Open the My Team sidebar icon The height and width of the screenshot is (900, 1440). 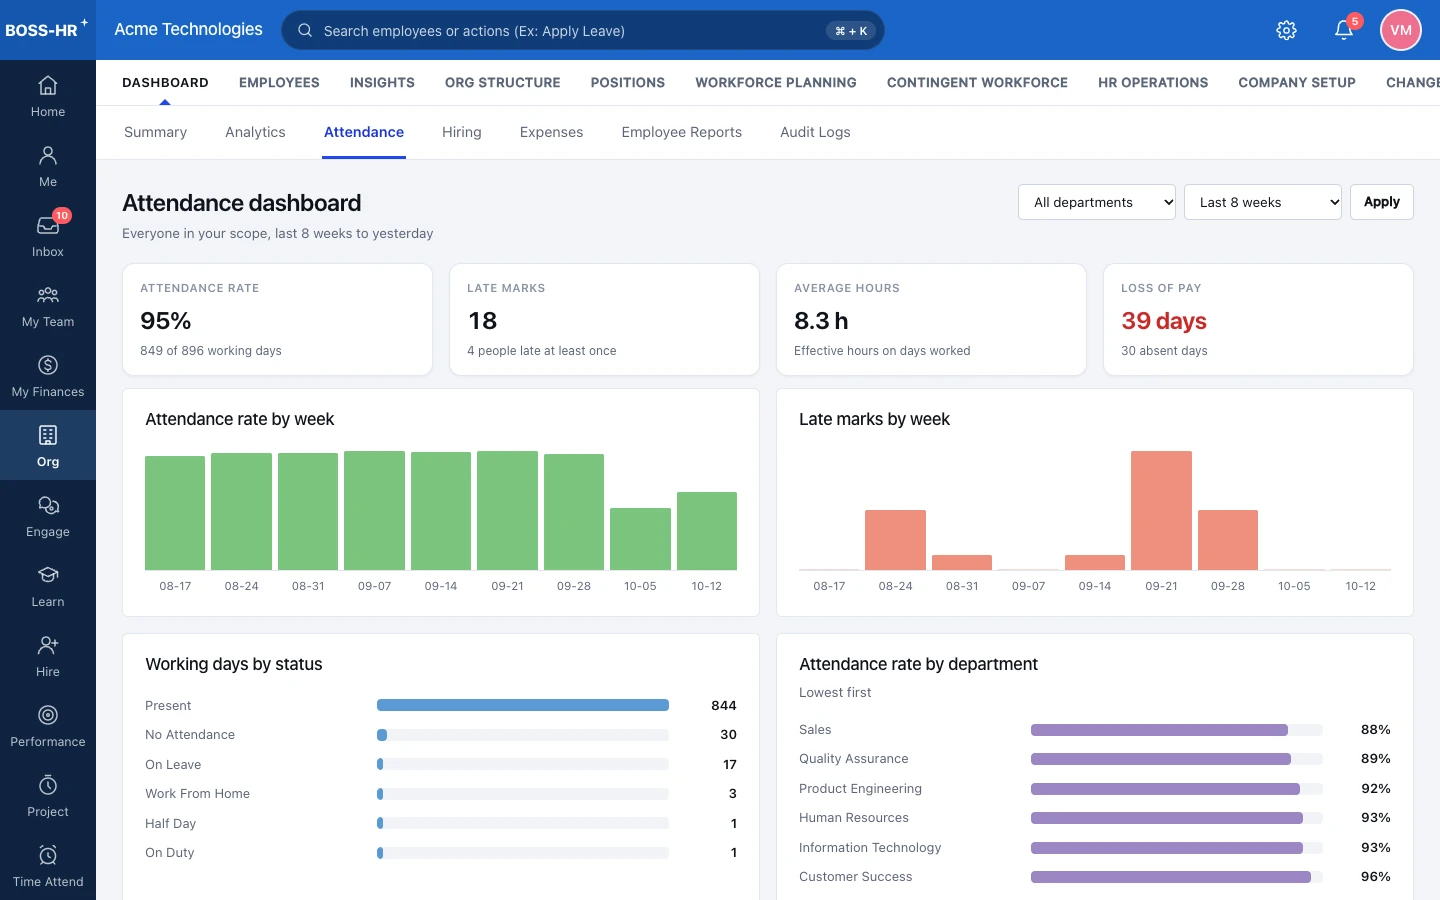(x=48, y=296)
